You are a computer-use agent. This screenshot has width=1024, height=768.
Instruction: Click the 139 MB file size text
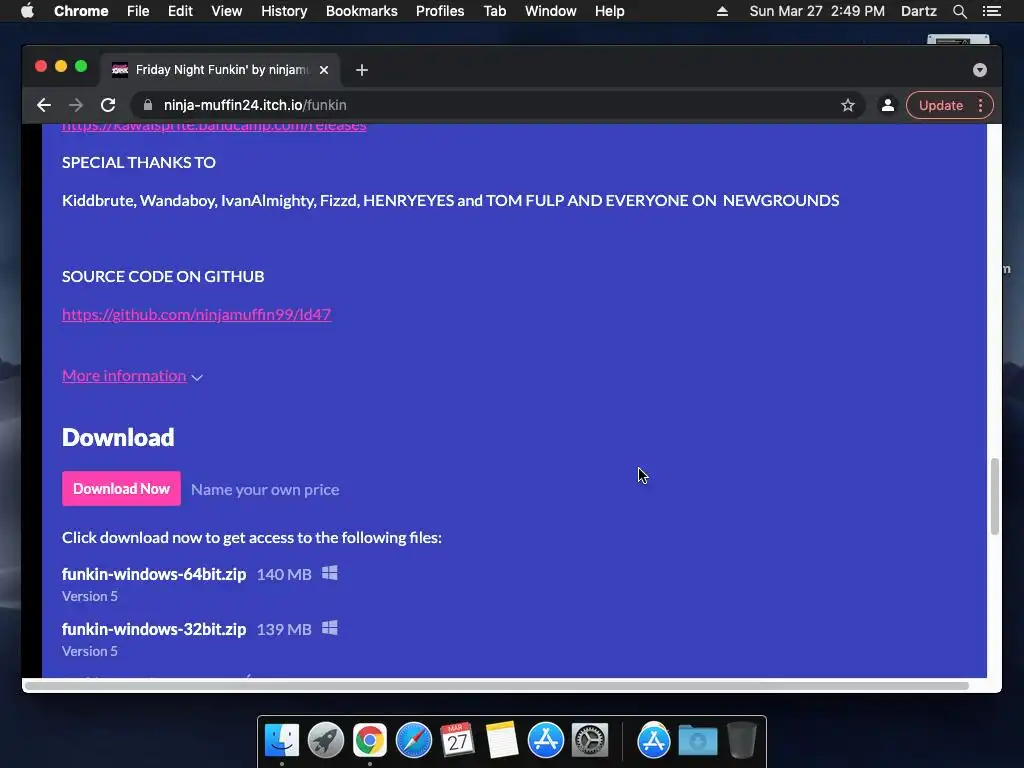pos(284,629)
